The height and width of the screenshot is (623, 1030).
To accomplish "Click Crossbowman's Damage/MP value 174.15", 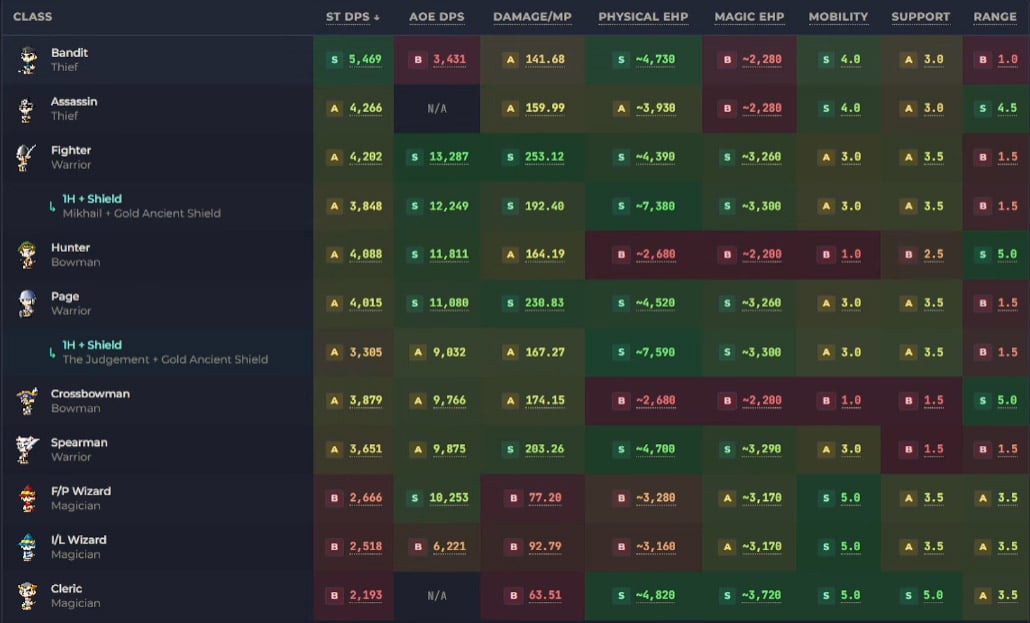I will (545, 401).
